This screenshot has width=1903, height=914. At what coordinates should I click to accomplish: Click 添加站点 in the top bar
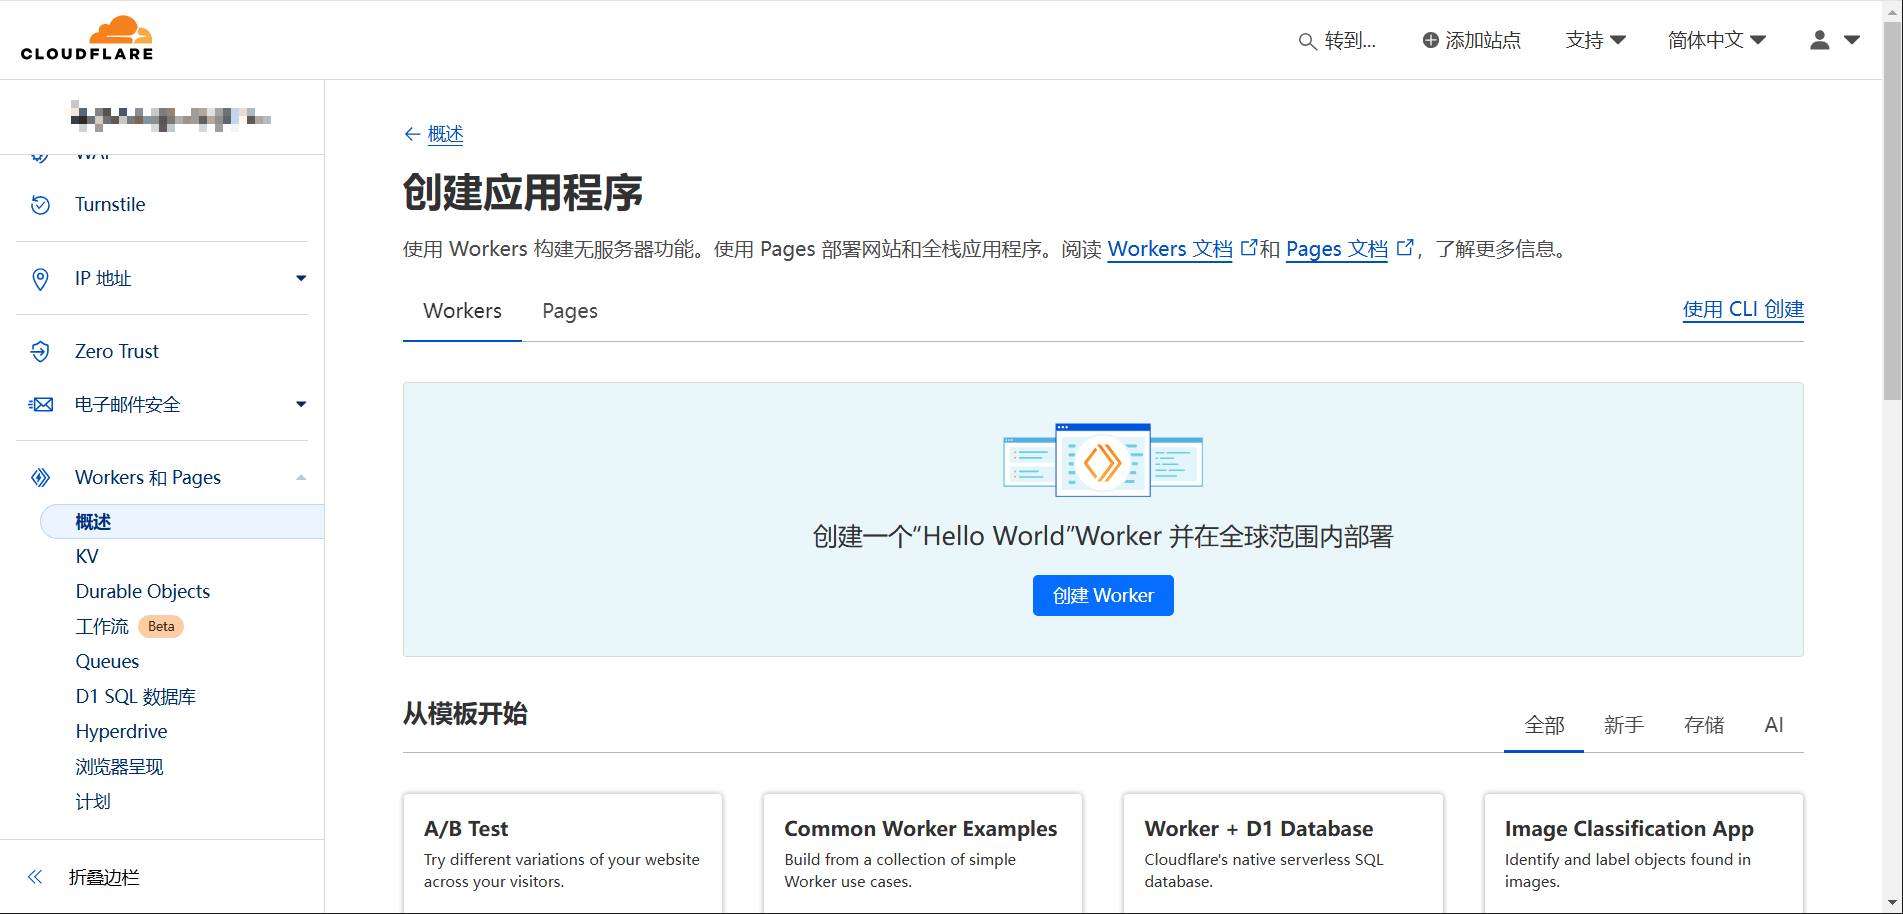[x=1471, y=40]
